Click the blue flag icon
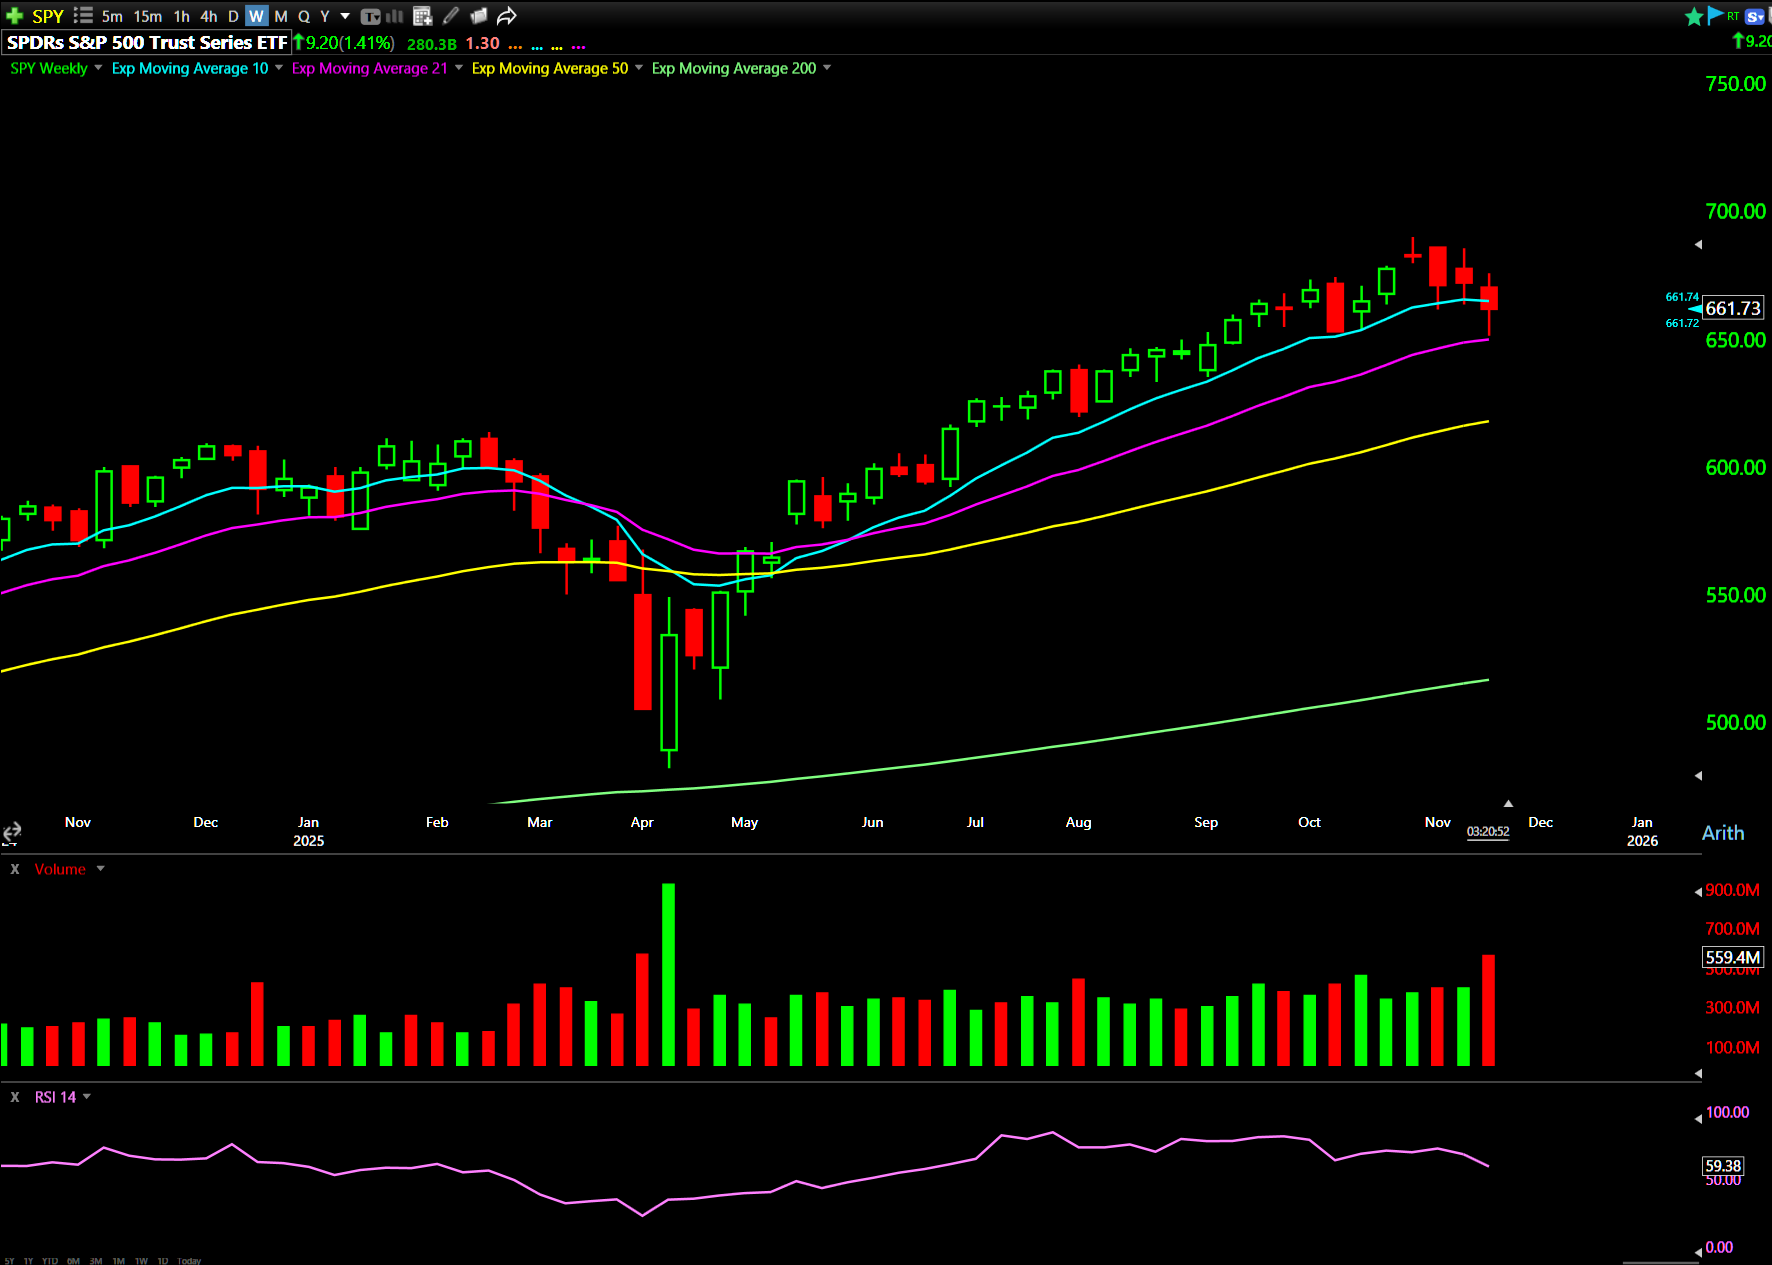This screenshot has height=1265, width=1772. pyautogui.click(x=1716, y=15)
